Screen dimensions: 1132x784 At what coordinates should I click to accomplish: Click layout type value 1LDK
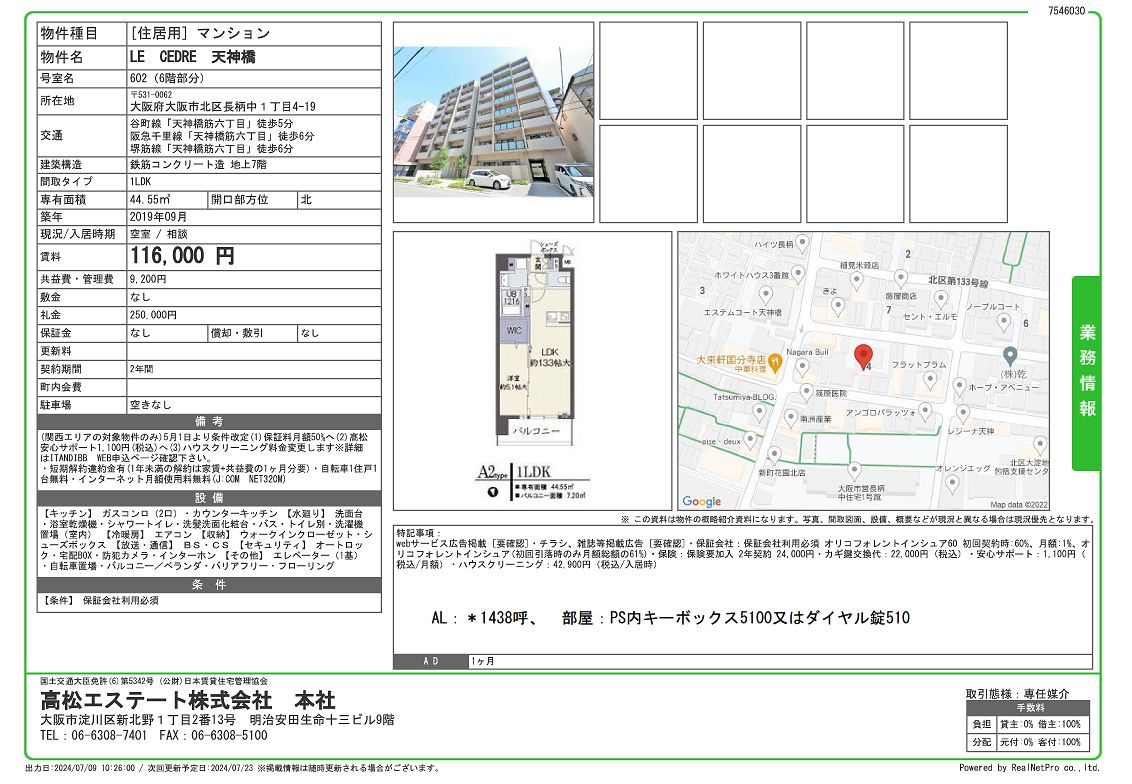click(141, 182)
